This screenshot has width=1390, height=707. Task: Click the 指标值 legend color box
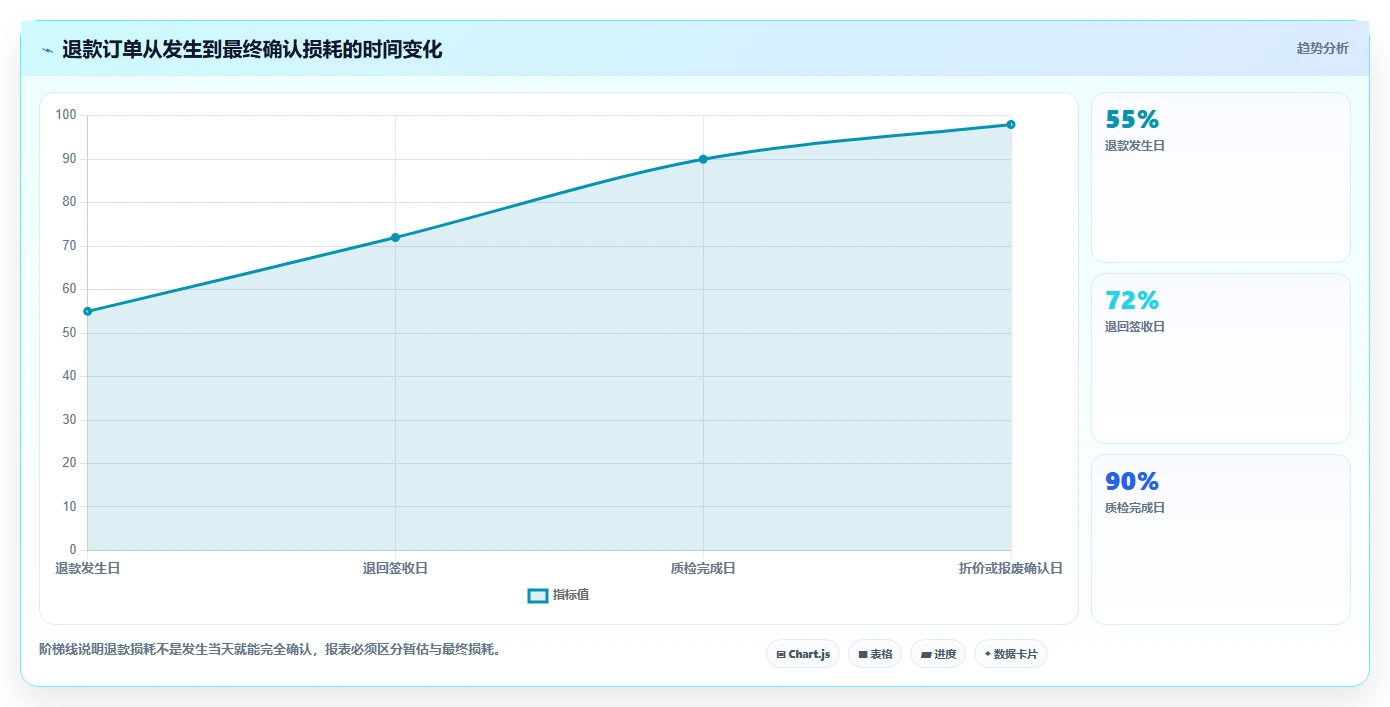click(538, 596)
